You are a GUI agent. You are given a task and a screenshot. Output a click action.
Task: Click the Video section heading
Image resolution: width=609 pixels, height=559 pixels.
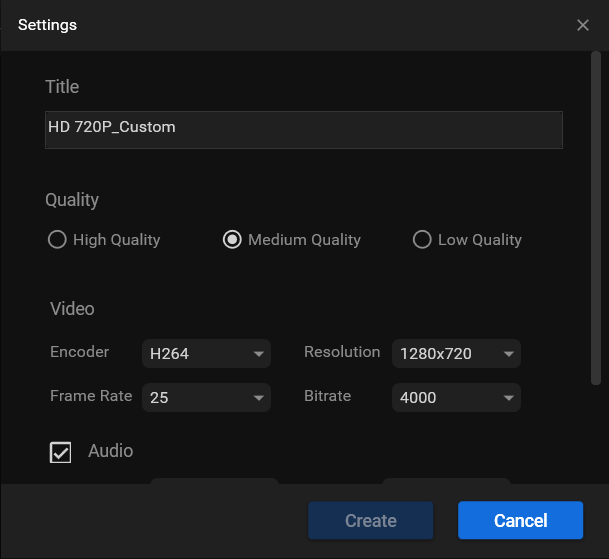click(x=72, y=309)
